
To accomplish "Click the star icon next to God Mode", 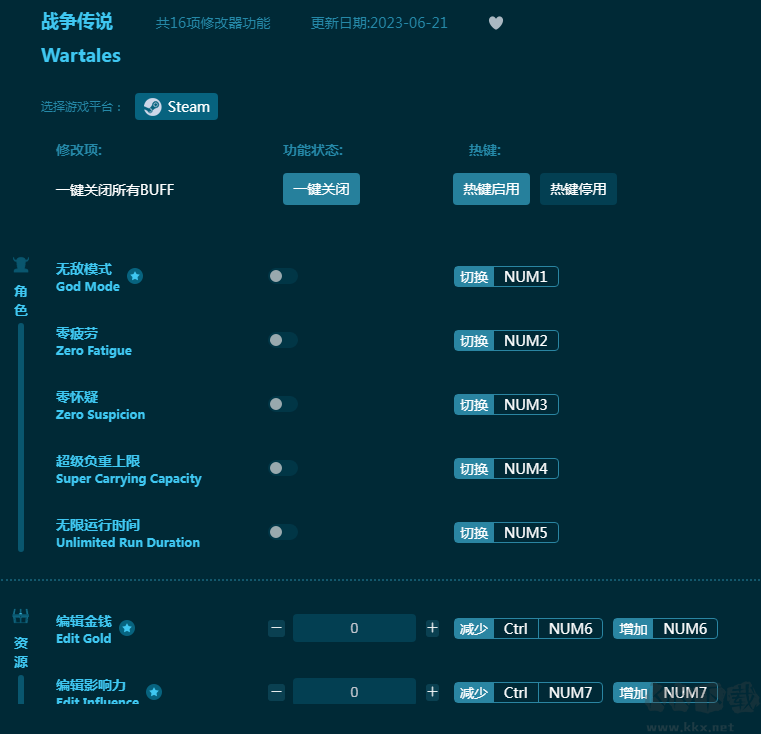I will point(135,276).
